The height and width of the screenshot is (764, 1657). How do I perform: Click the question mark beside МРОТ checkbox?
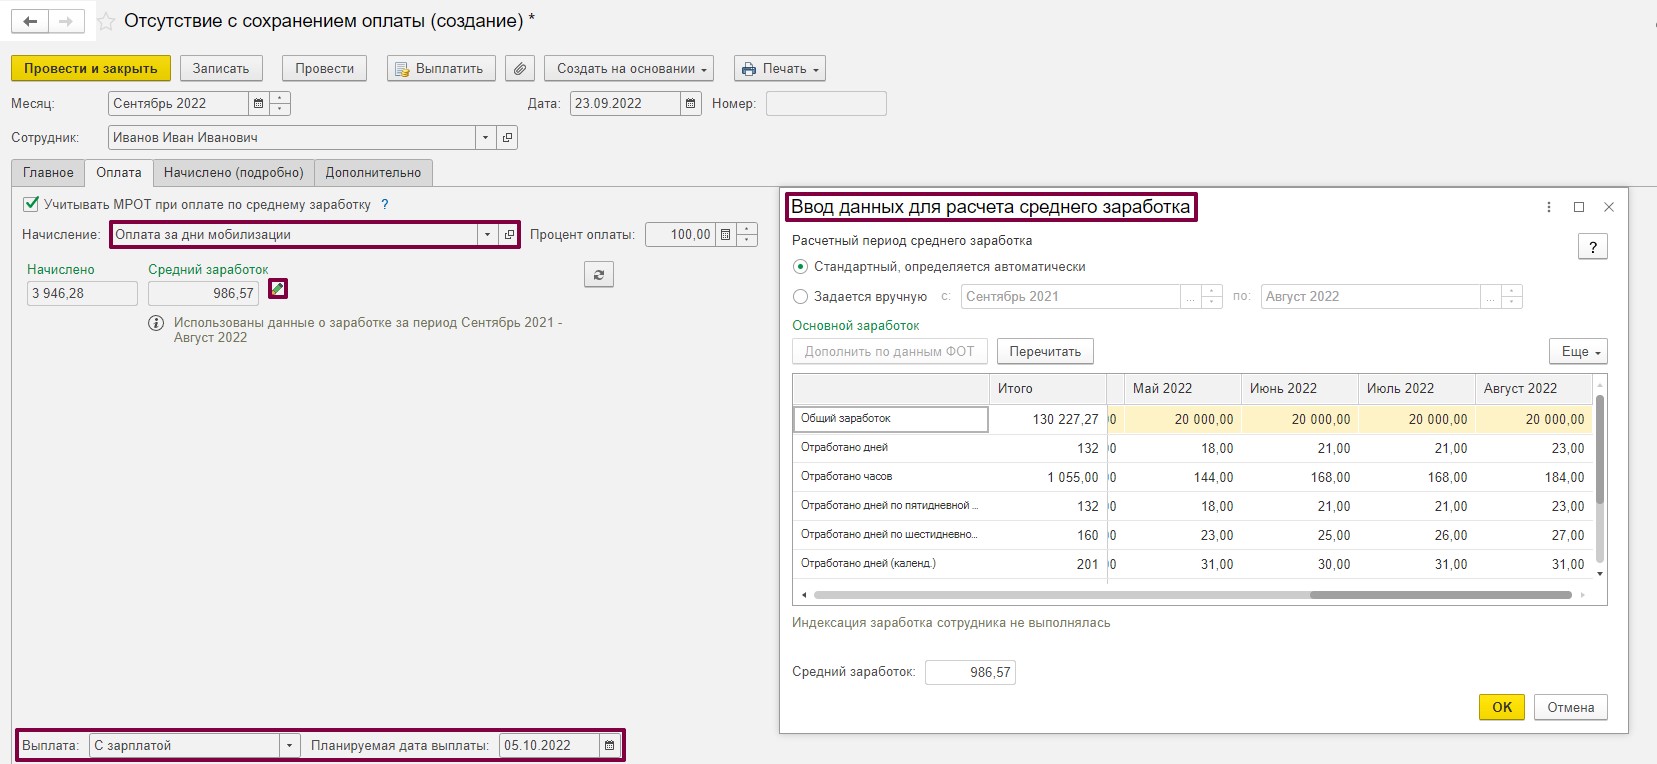[385, 204]
